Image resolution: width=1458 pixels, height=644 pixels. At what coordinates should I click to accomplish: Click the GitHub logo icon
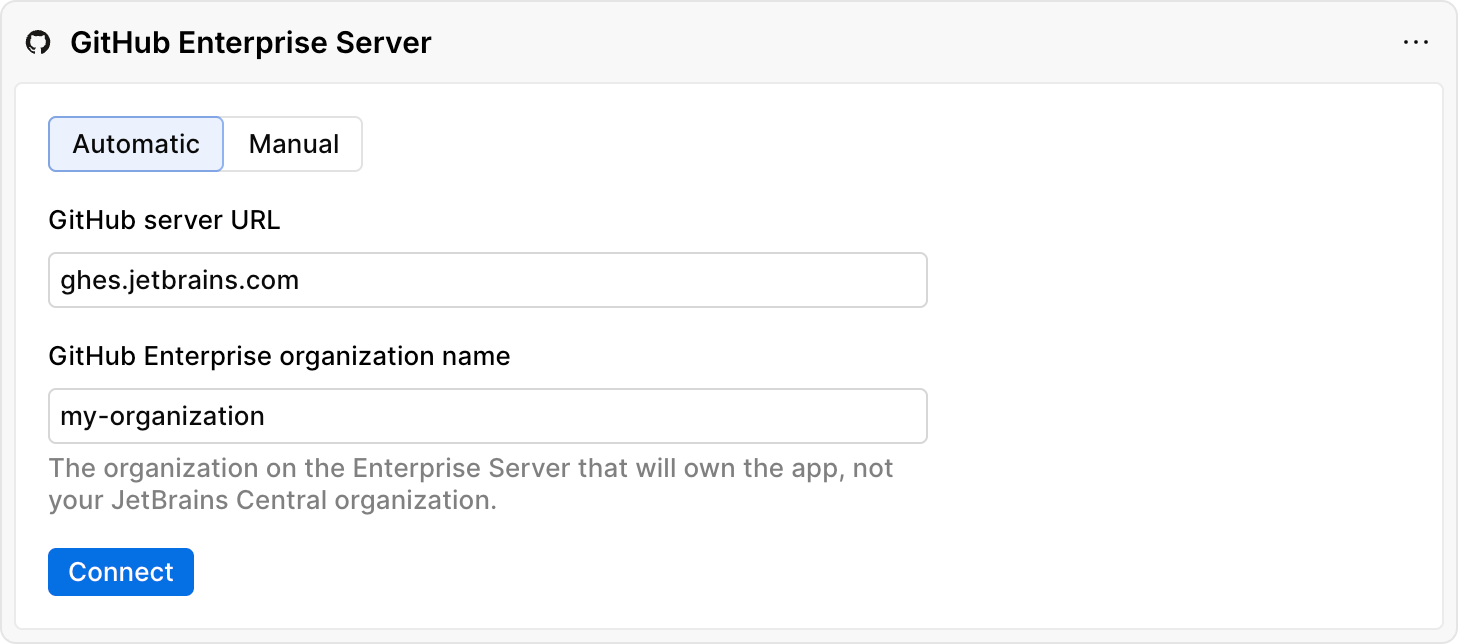[x=38, y=43]
